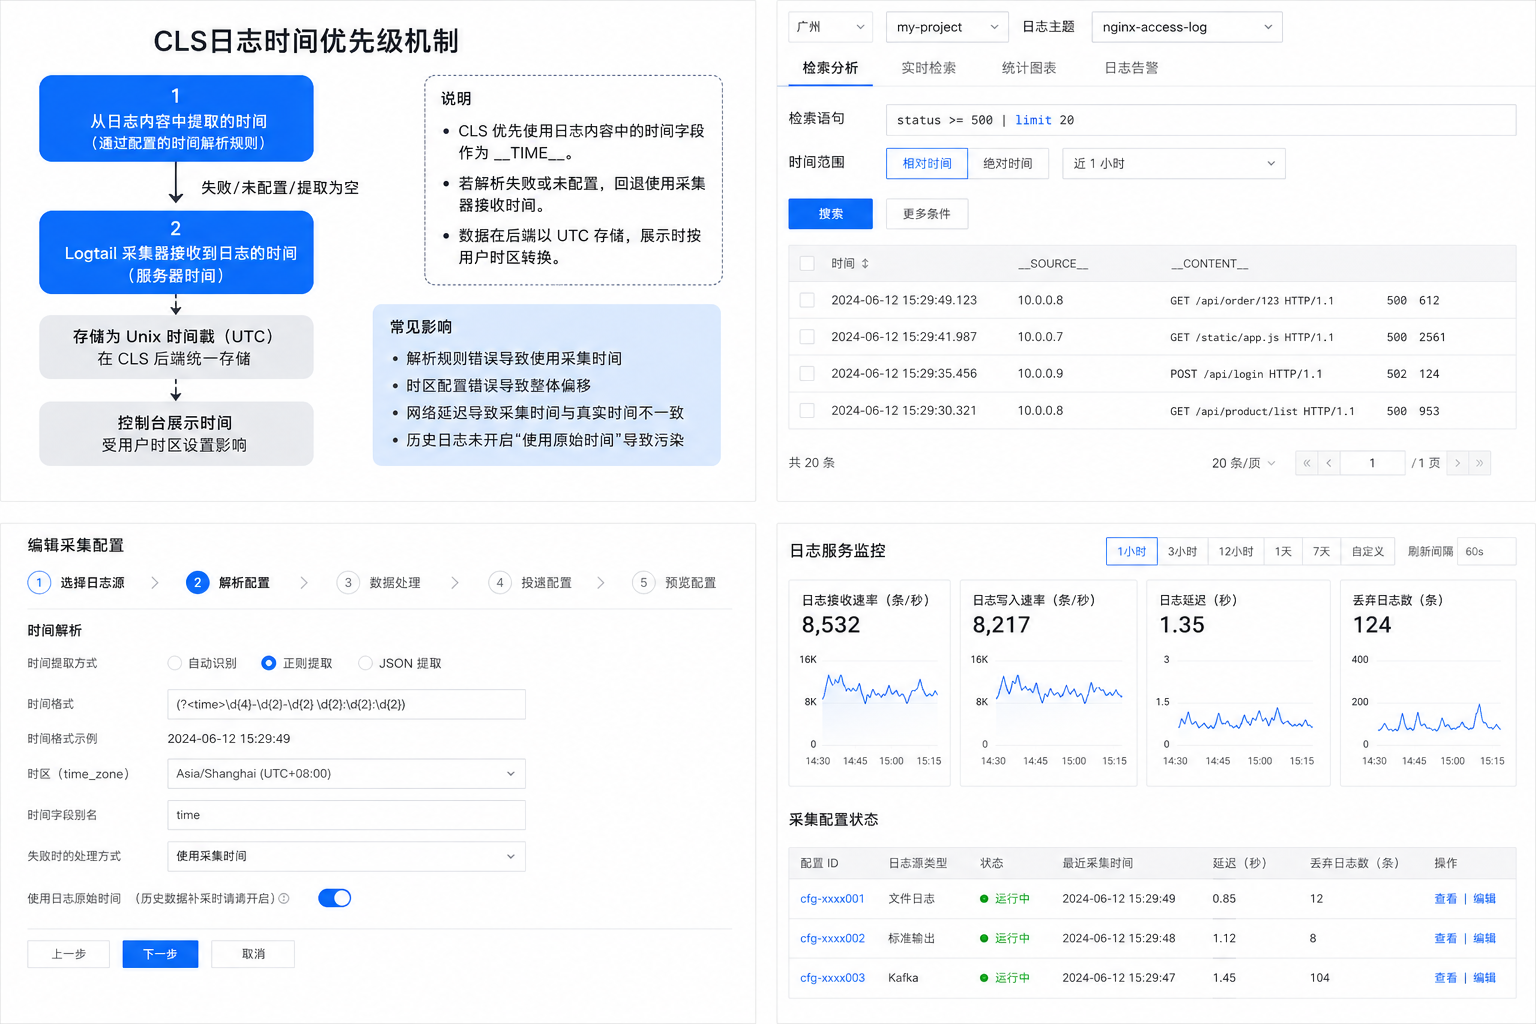Viewport: 1536px width, 1024px height.
Task: Switch to the 检索分析 tab
Action: click(x=830, y=68)
